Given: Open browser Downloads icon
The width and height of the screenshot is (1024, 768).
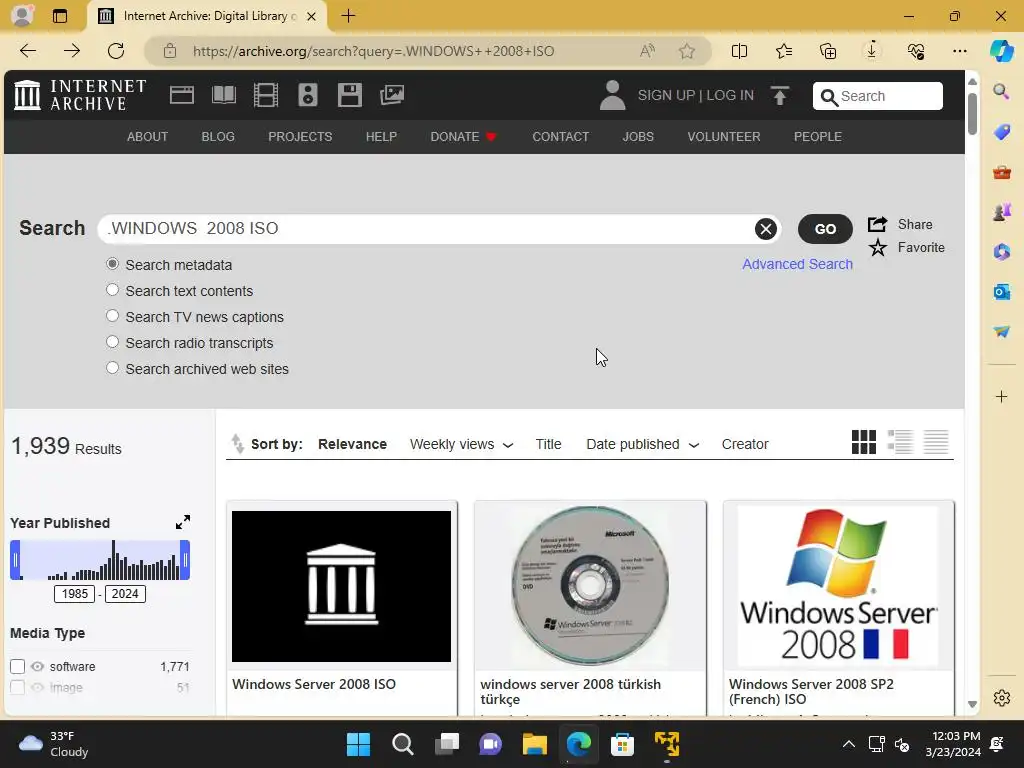Looking at the screenshot, I should (871, 51).
